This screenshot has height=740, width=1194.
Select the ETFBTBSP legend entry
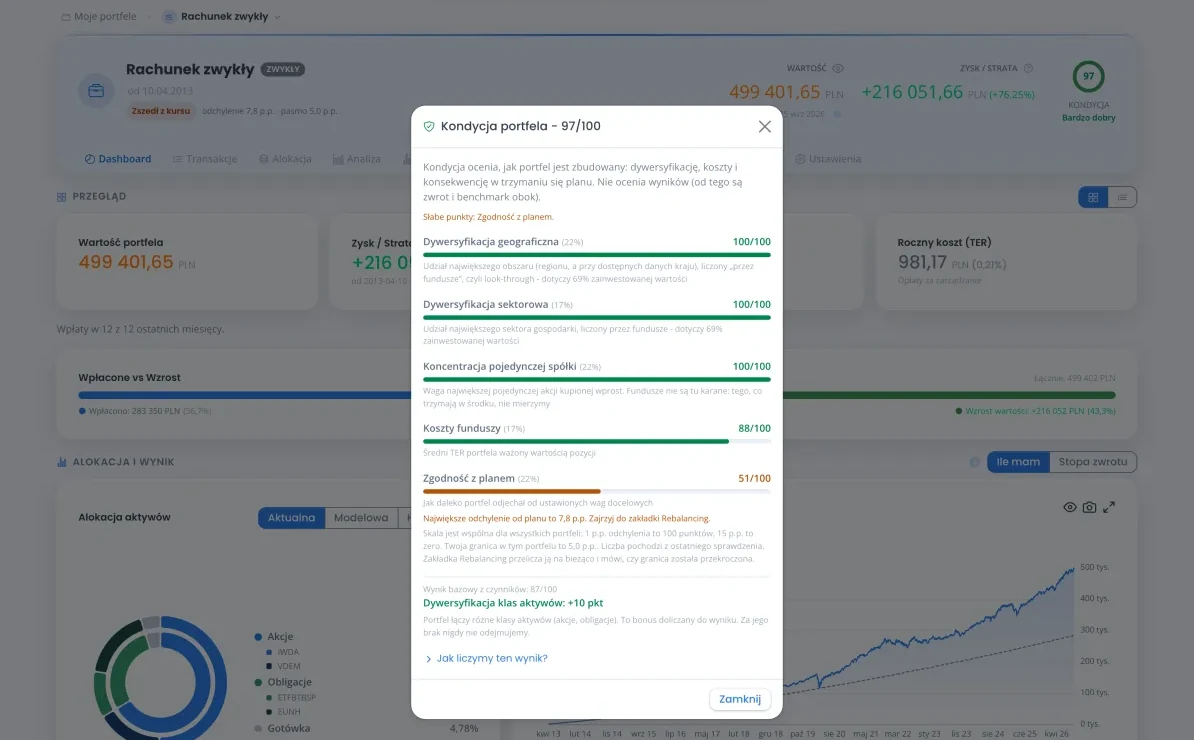(x=291, y=697)
